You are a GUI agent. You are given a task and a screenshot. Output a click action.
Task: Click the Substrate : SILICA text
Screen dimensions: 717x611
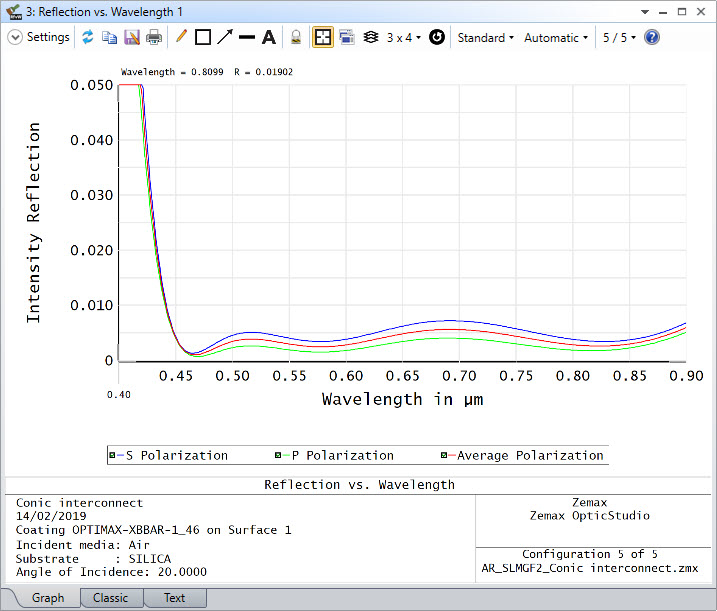tap(93, 559)
